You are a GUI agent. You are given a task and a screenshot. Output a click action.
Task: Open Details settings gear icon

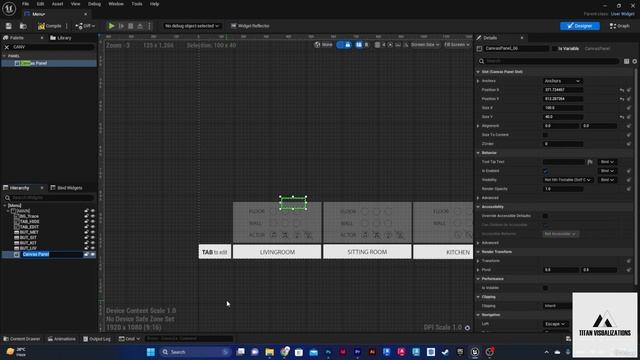click(x=635, y=61)
